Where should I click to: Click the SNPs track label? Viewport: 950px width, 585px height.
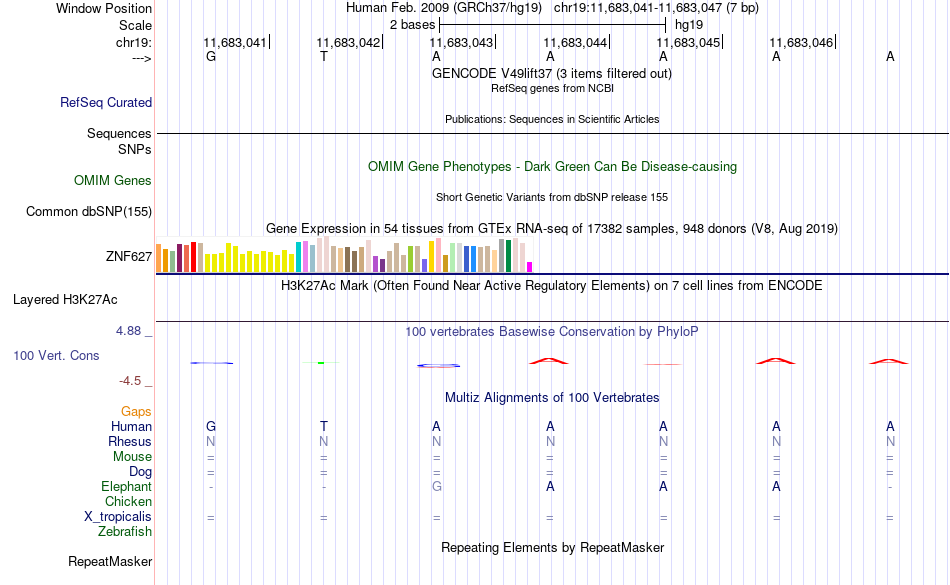[x=135, y=149]
